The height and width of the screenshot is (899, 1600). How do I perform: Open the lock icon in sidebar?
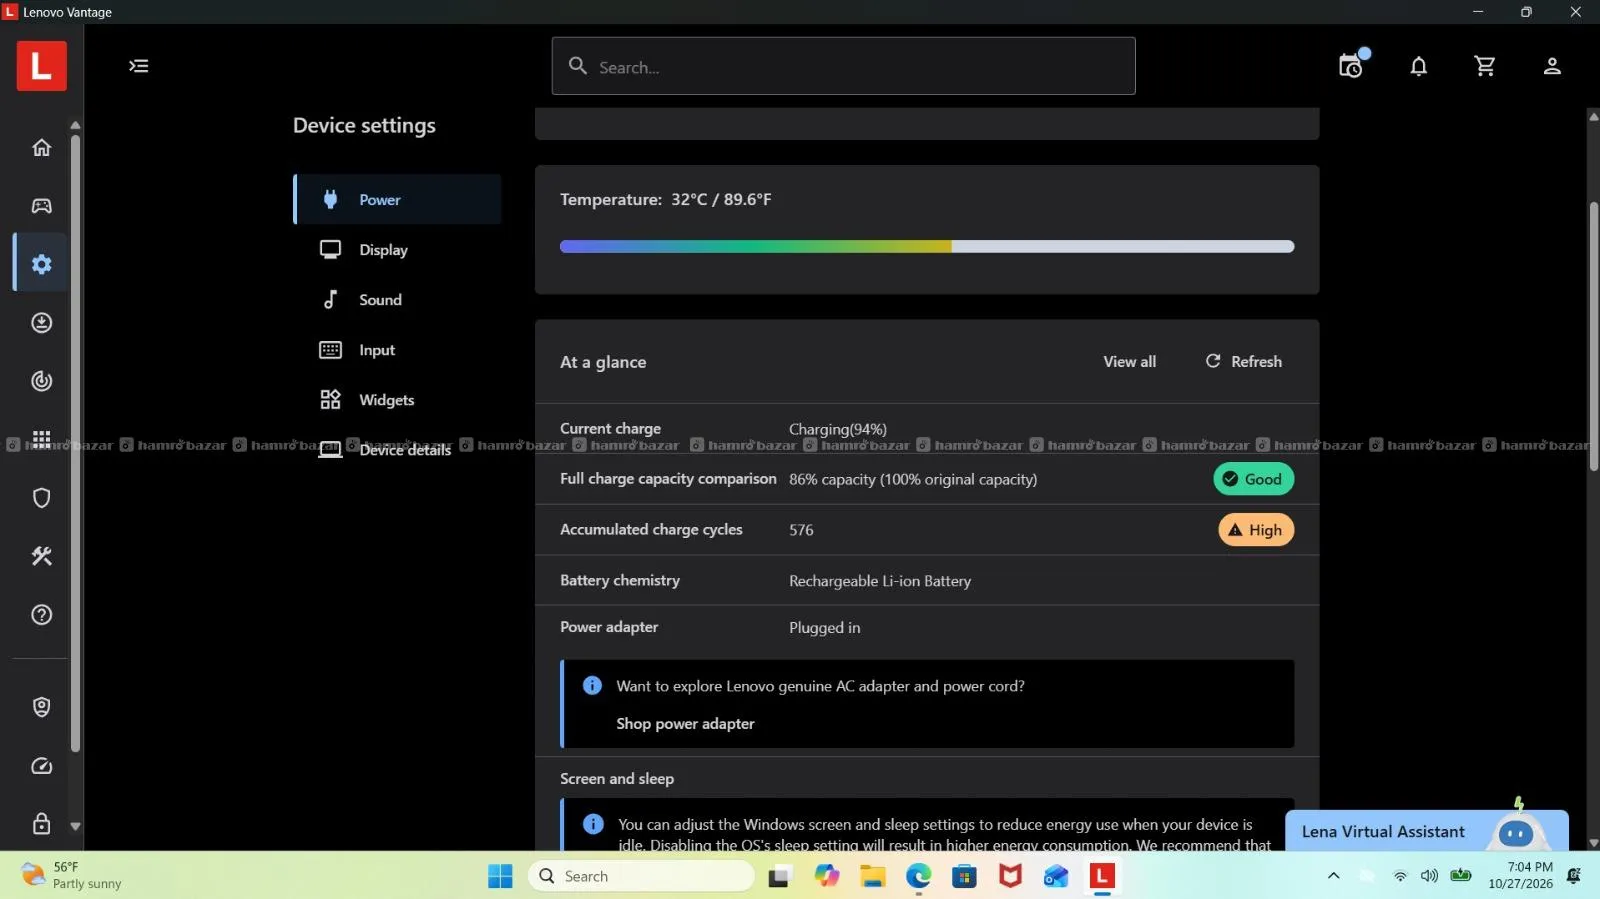tap(41, 824)
